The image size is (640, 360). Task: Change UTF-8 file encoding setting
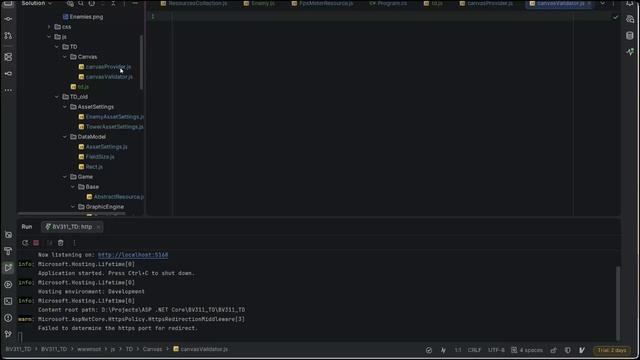click(496, 350)
